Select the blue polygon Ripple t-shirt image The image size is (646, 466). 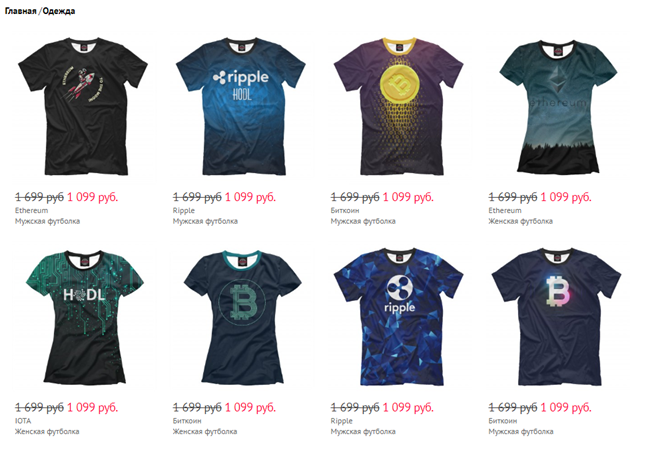click(398, 317)
